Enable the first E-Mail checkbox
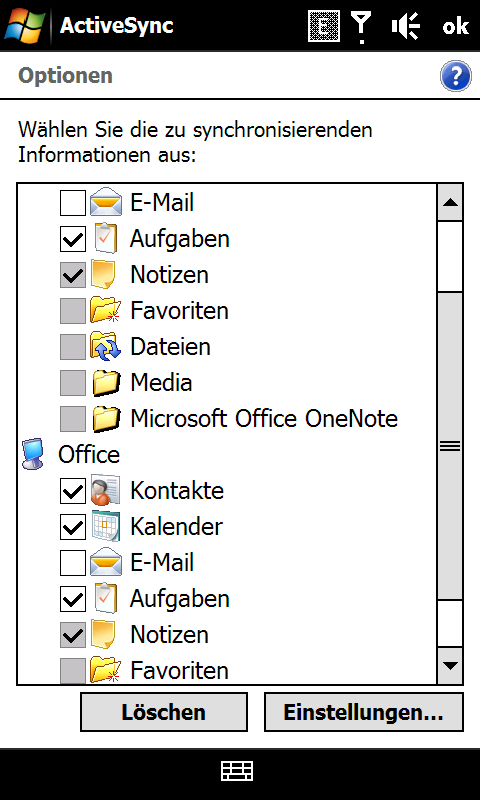 [x=73, y=203]
